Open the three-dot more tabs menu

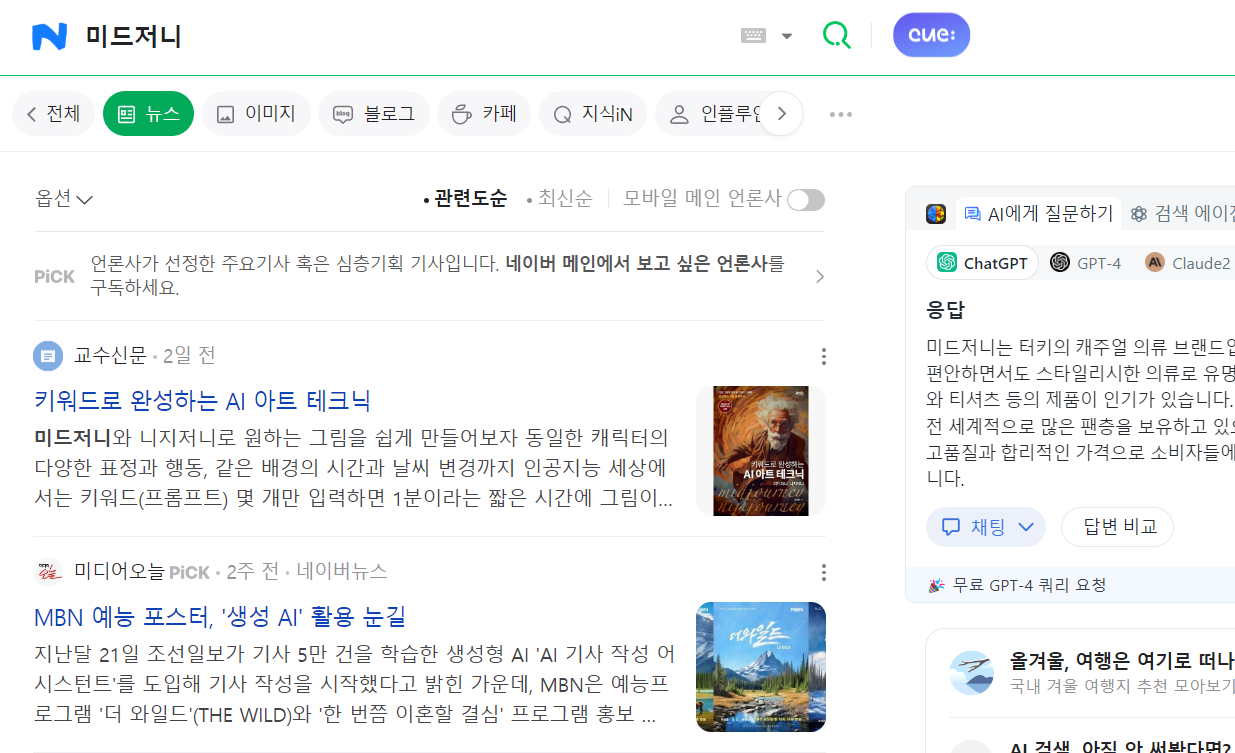[841, 114]
